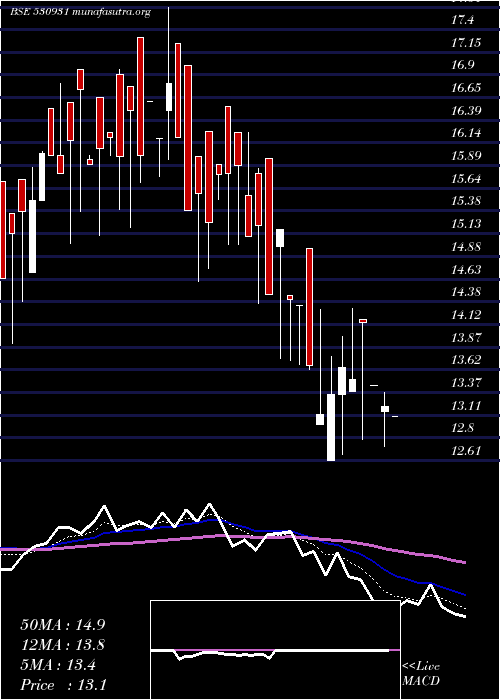Click the 14.88 price axis label
The width and height of the screenshot is (500, 700).
[x=466, y=247]
